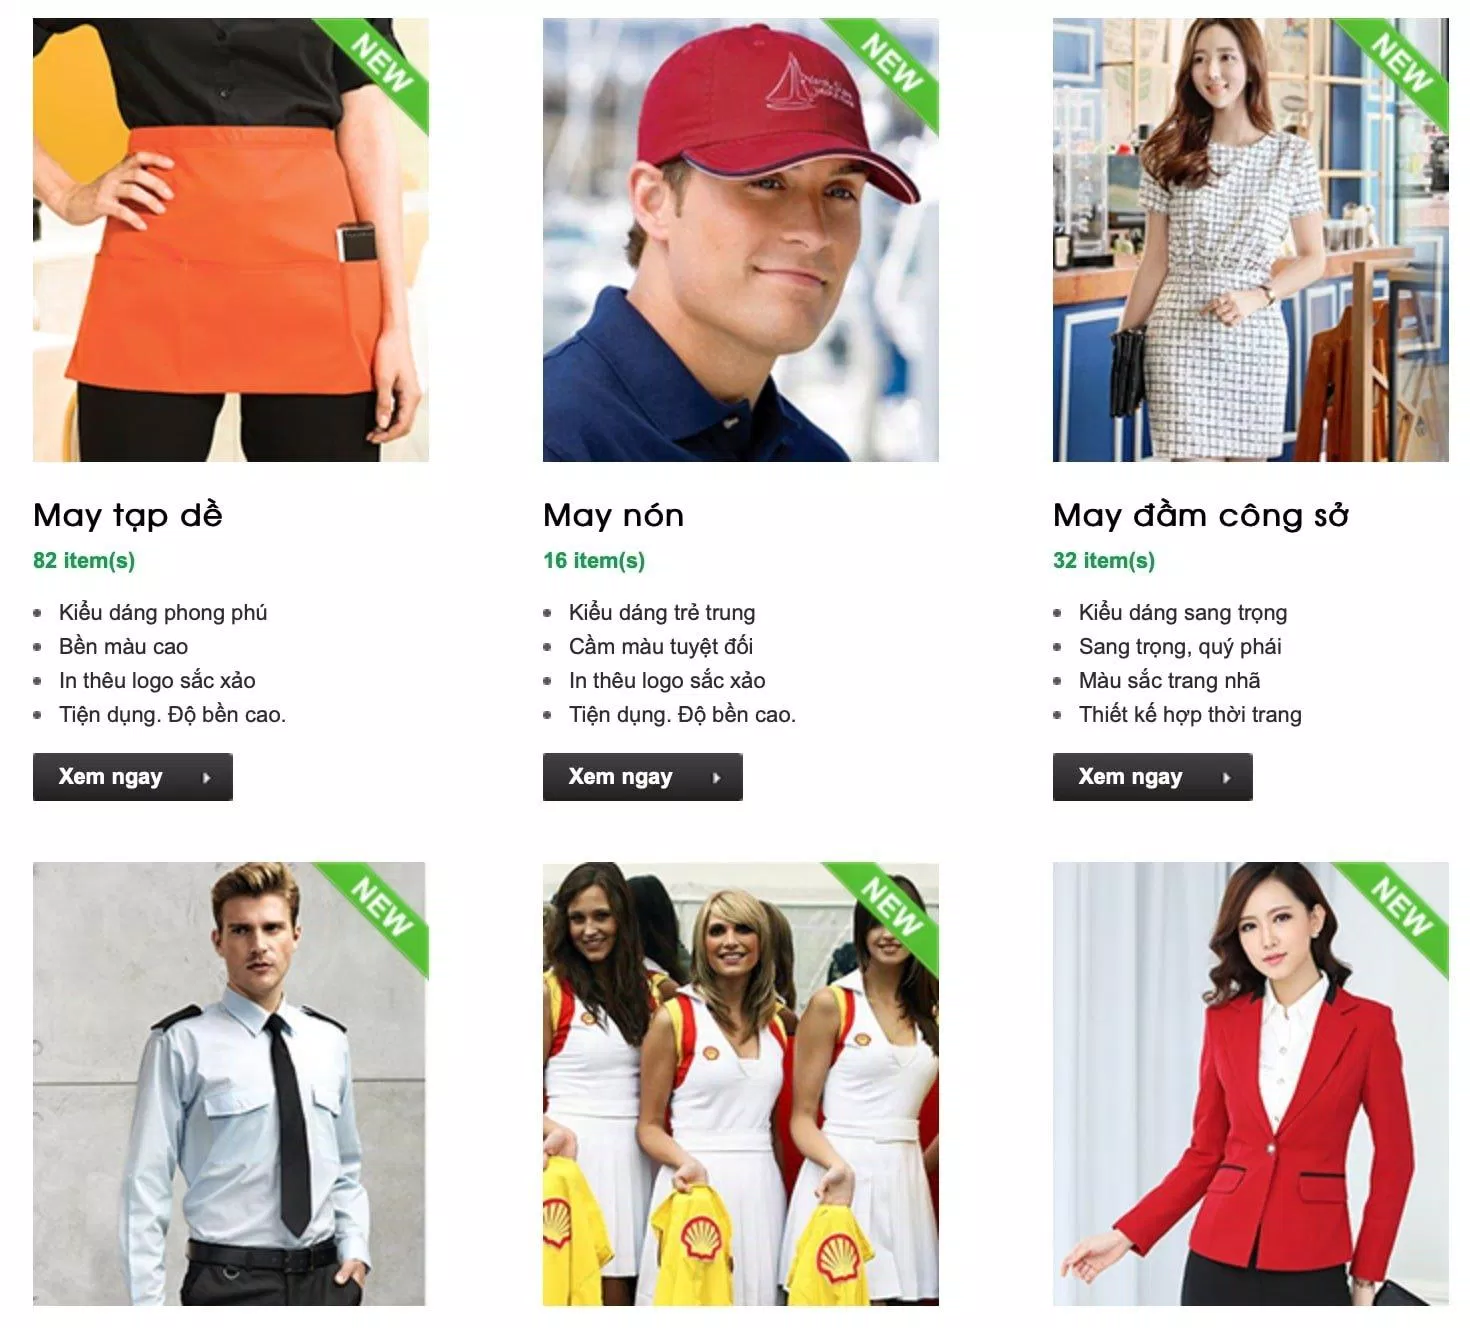Click arrow icon in May nón Xem ngay button
The height and width of the screenshot is (1328, 1470).
(717, 777)
